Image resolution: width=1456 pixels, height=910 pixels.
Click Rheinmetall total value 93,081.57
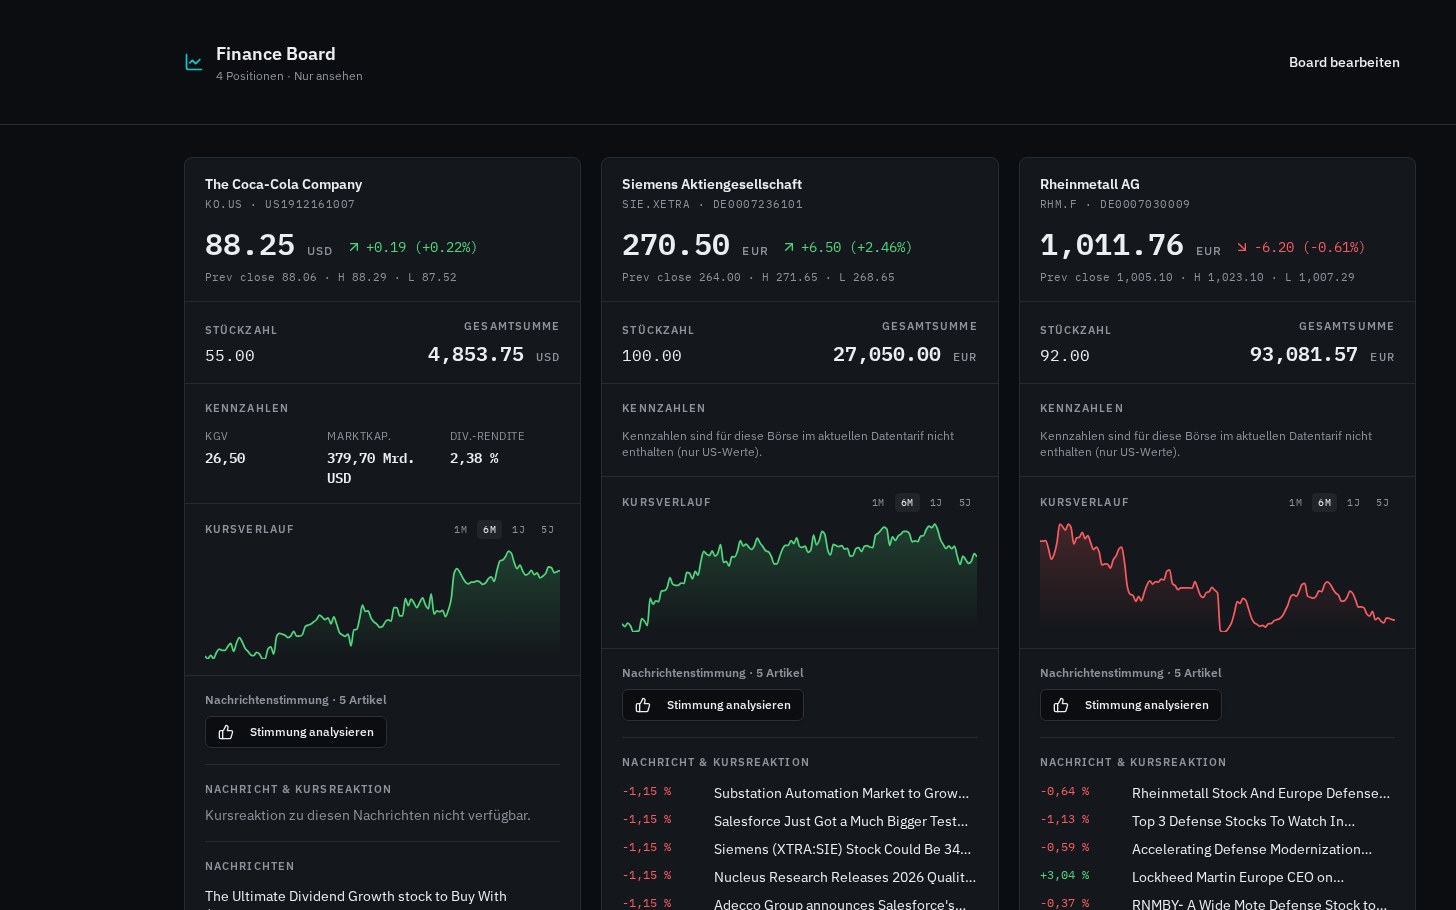pos(1304,355)
